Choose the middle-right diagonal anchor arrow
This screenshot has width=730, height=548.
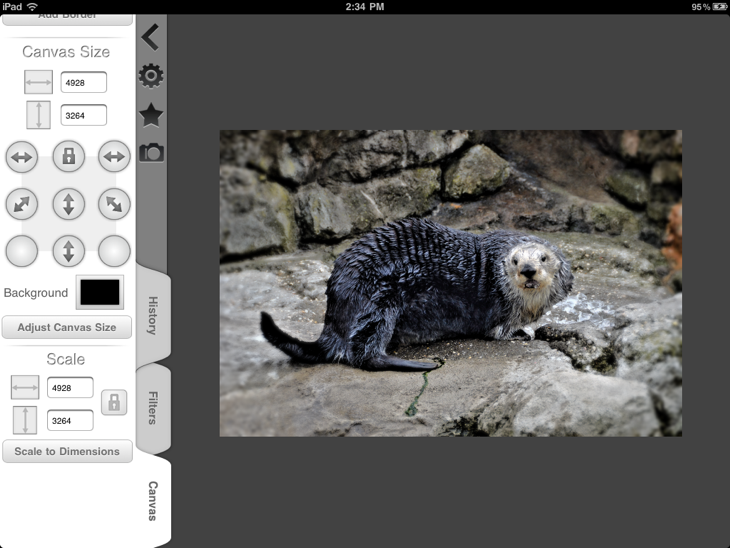114,204
